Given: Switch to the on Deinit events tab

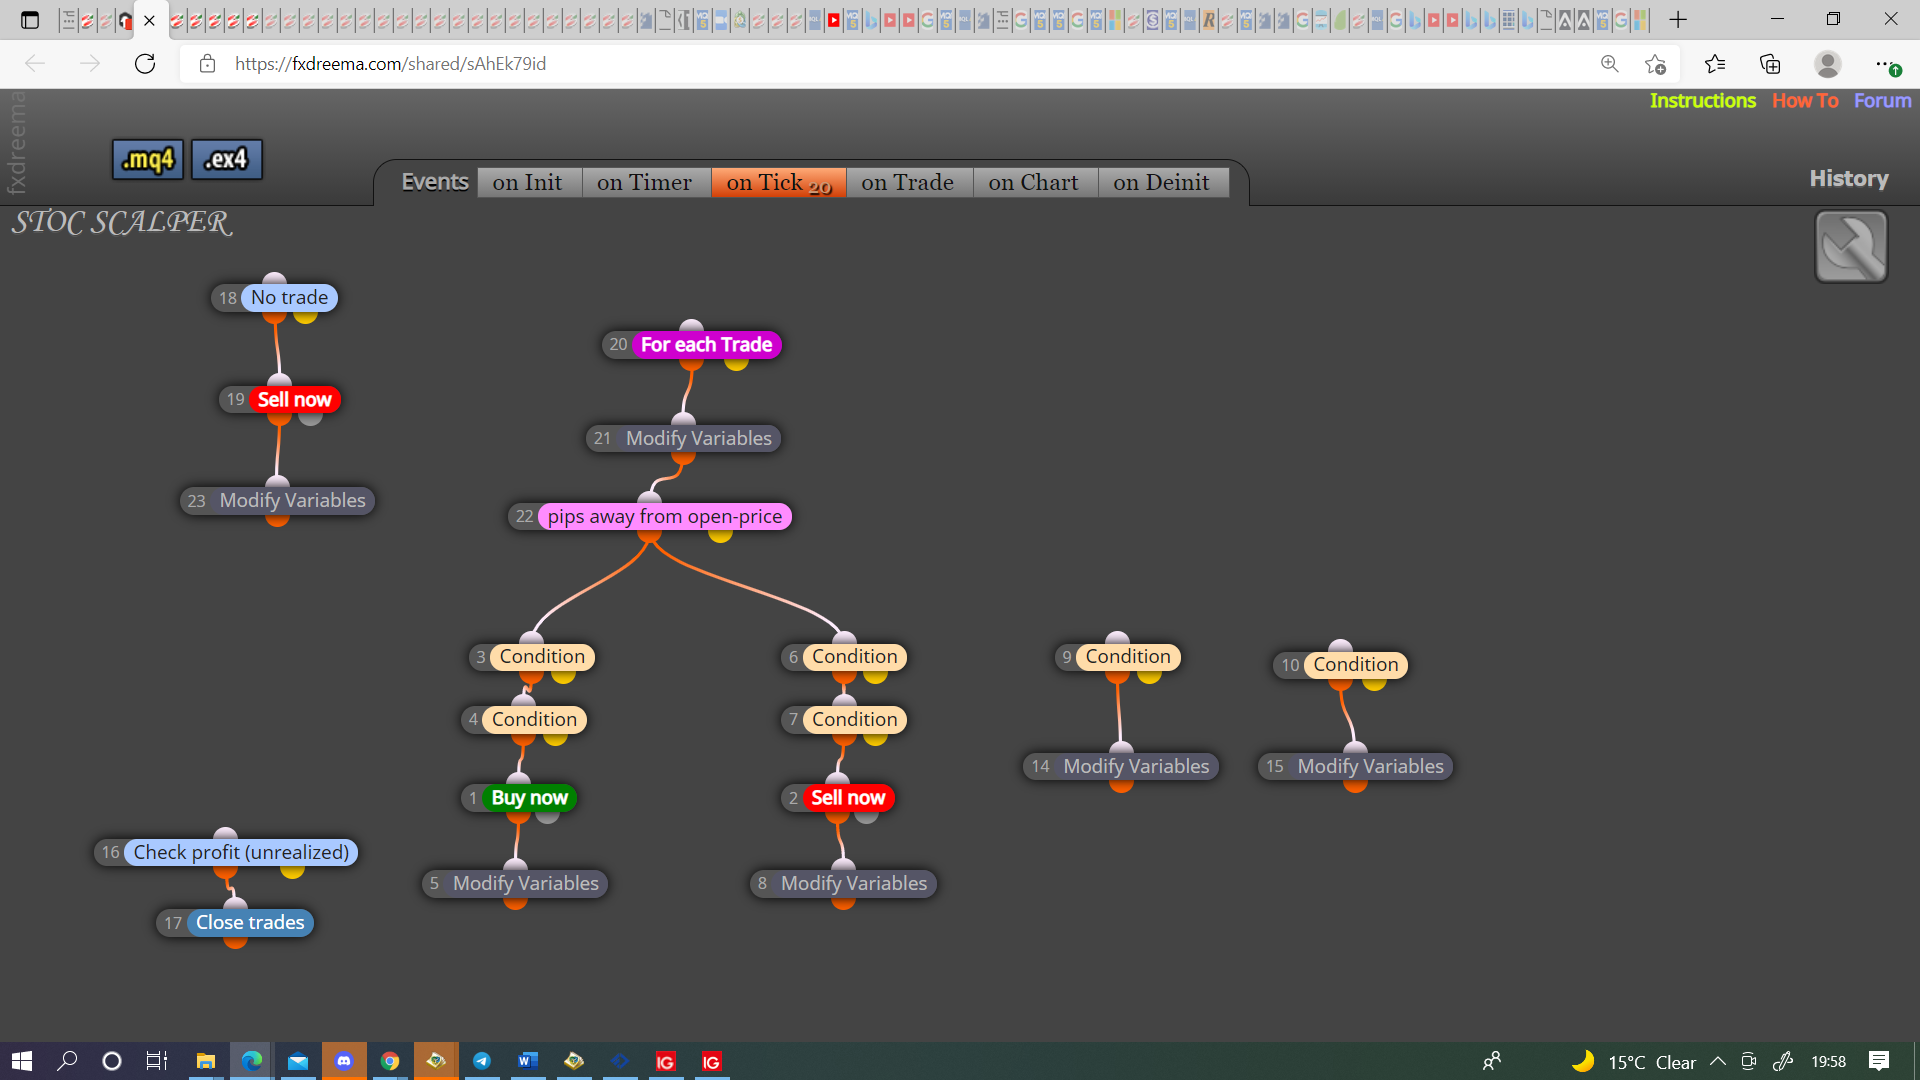Looking at the screenshot, I should [x=1162, y=182].
